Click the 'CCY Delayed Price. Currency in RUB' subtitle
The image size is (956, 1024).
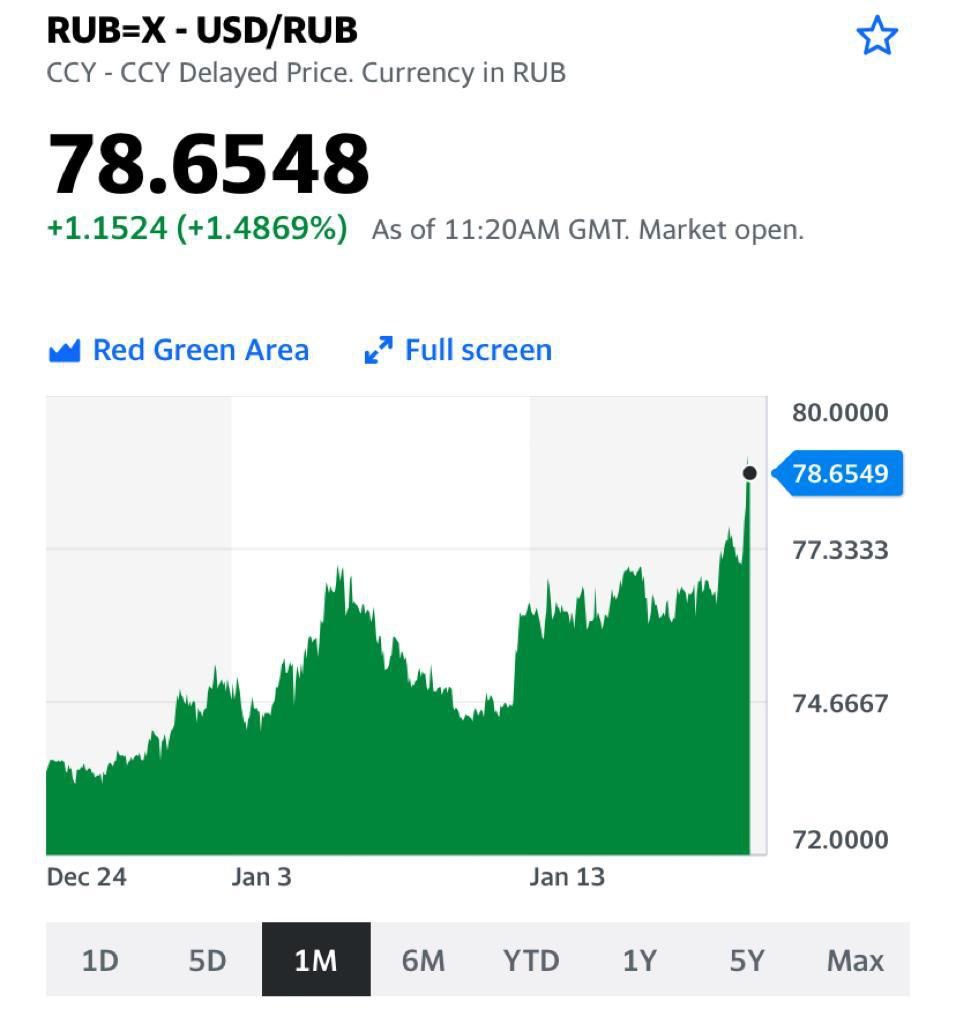(x=343, y=73)
